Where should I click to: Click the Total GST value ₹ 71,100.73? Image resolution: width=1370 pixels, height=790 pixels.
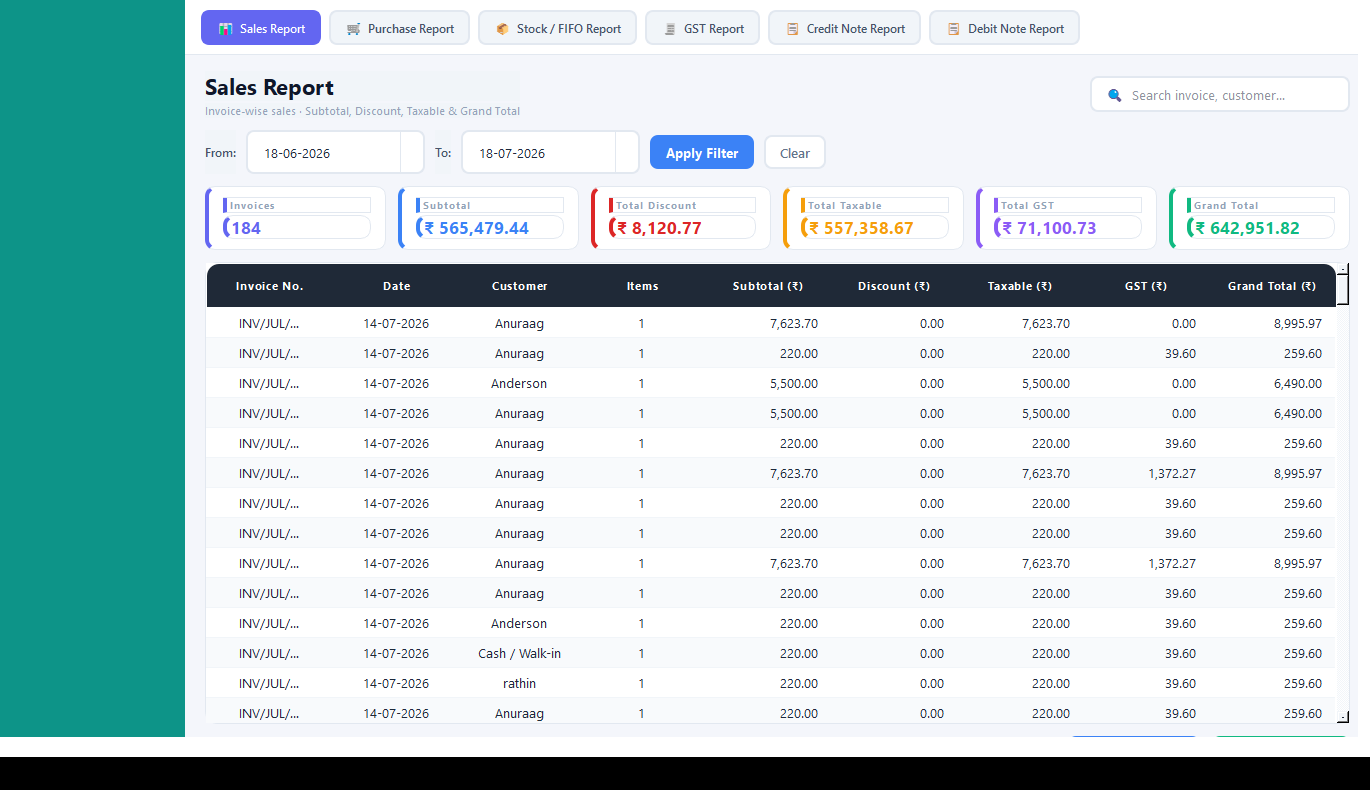[1048, 228]
